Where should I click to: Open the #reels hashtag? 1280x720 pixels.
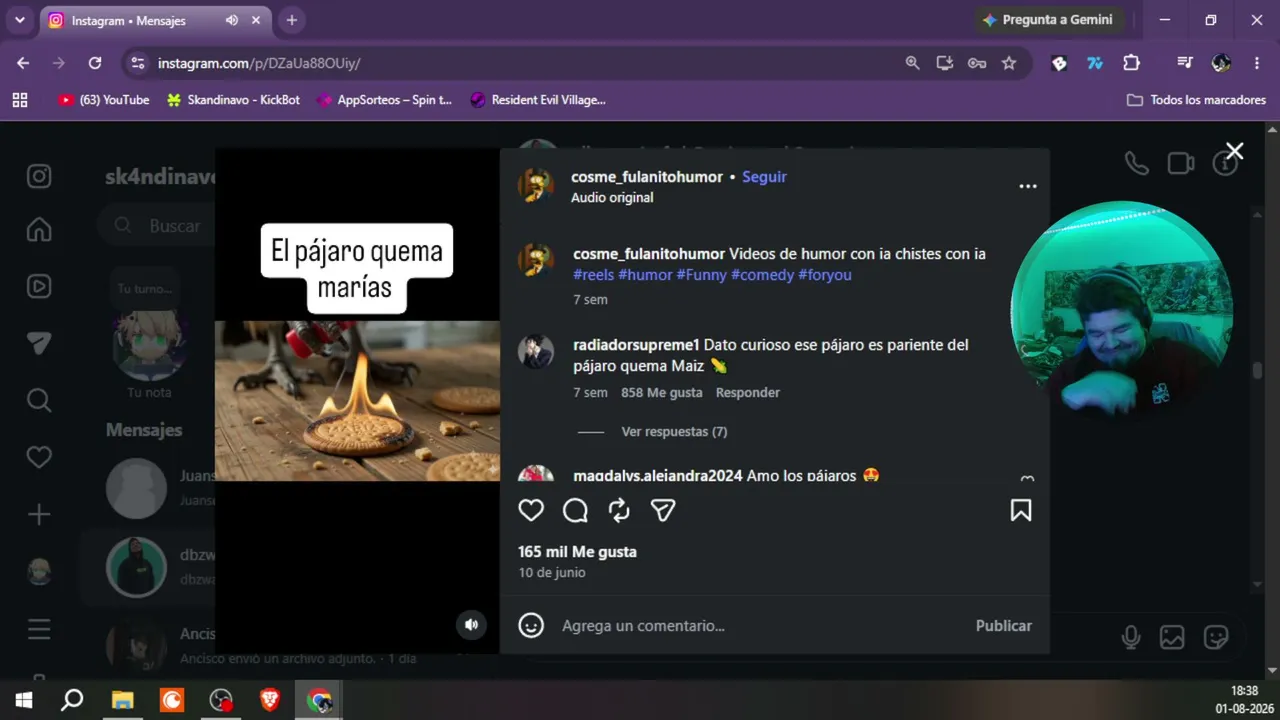click(593, 275)
